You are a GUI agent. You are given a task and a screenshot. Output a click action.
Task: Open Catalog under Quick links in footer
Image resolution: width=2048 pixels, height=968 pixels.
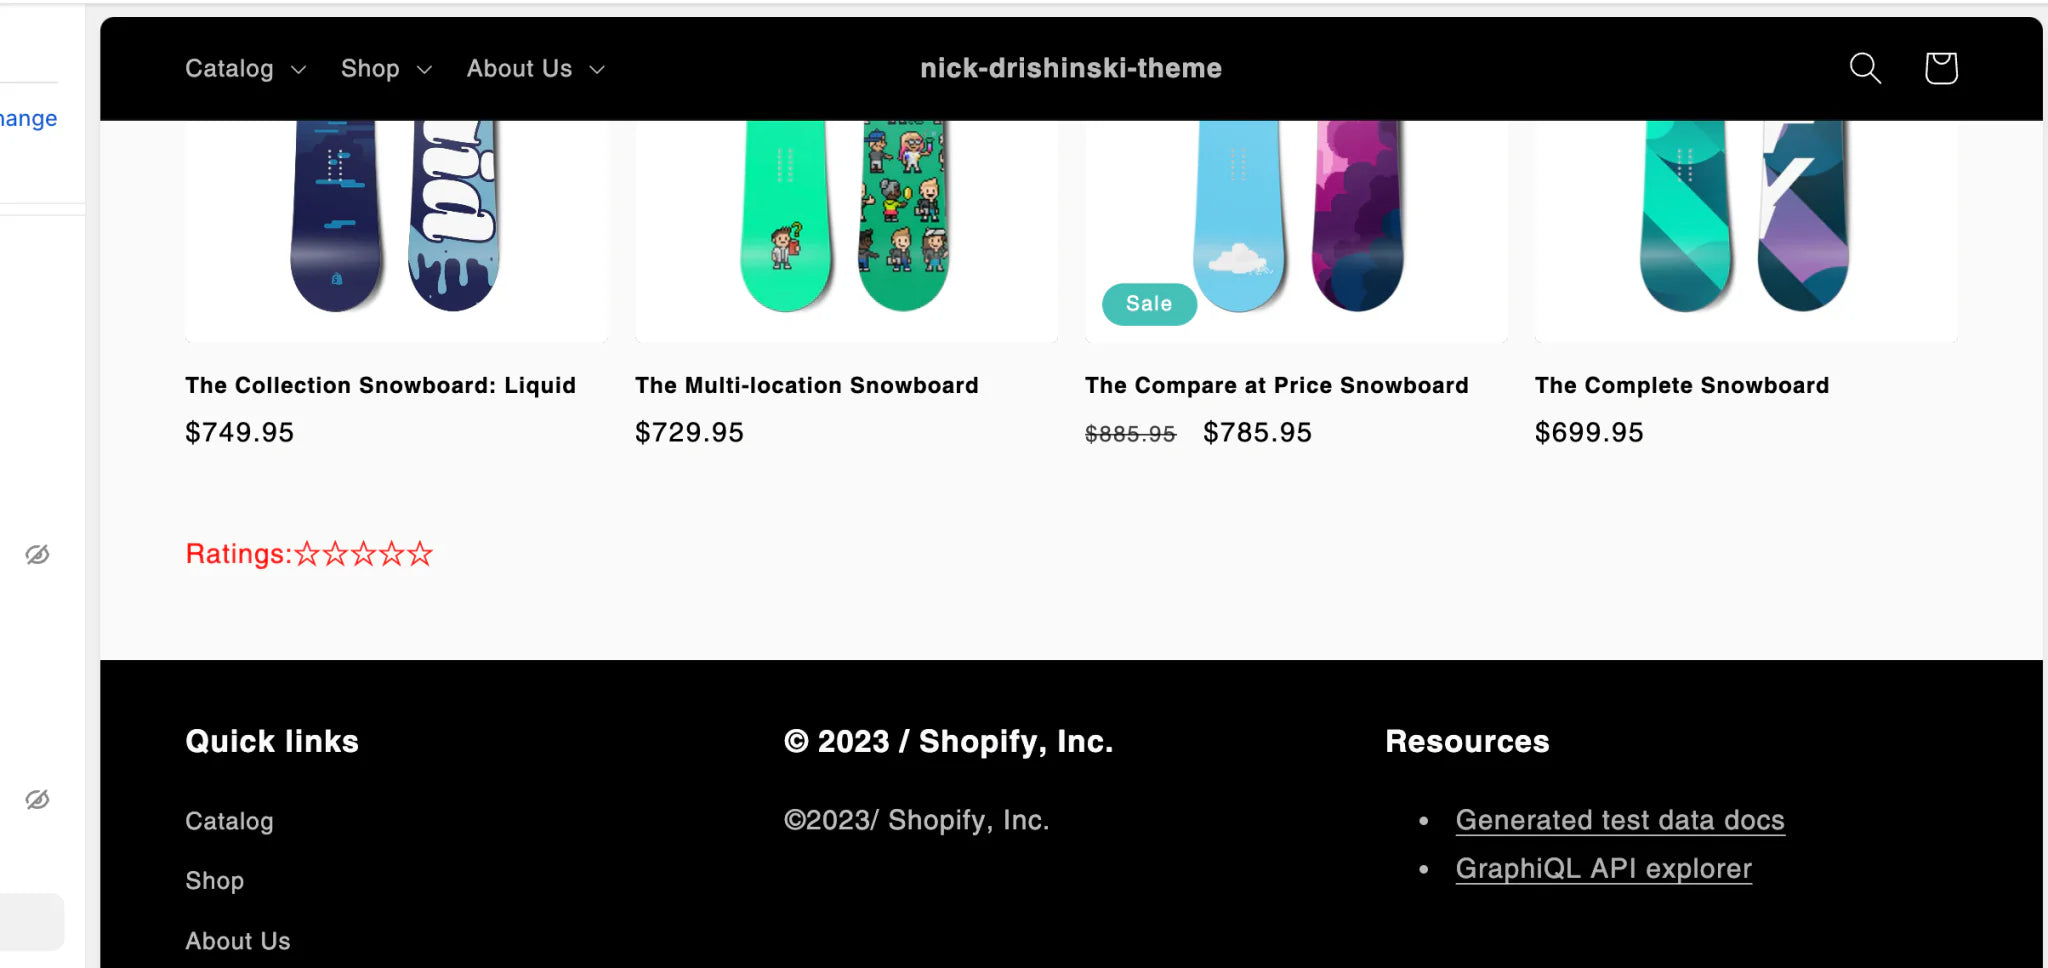pyautogui.click(x=229, y=821)
